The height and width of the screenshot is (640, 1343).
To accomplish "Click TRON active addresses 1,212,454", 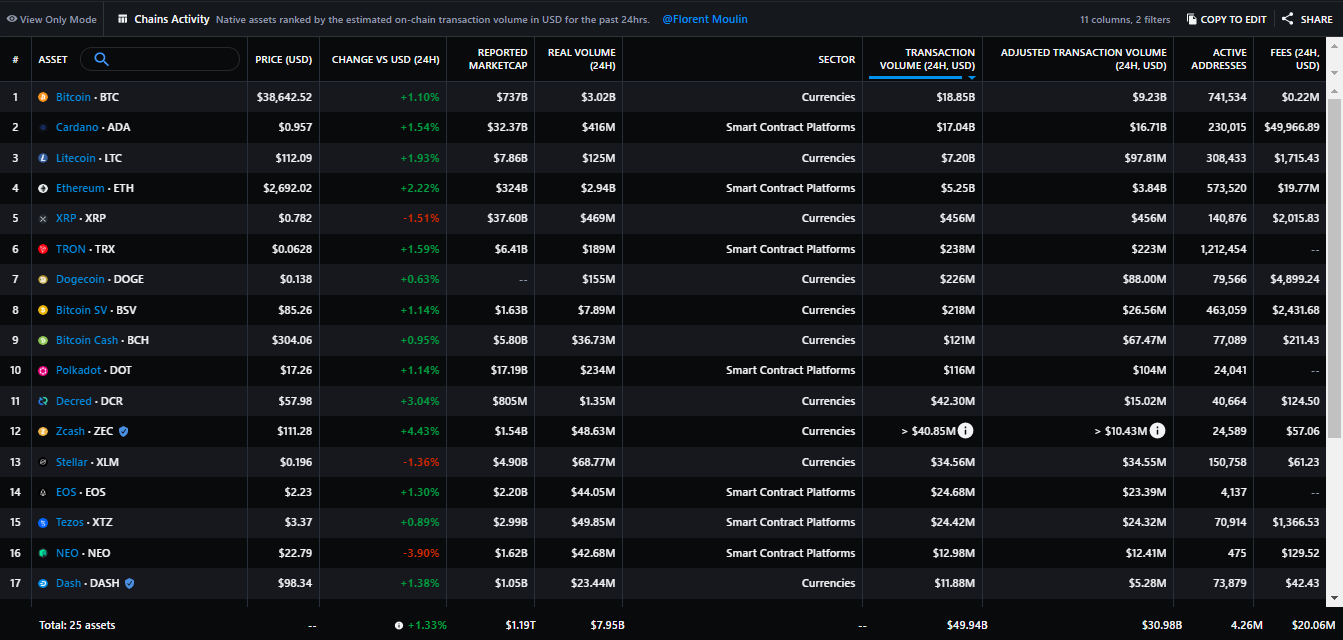I will 1223,249.
